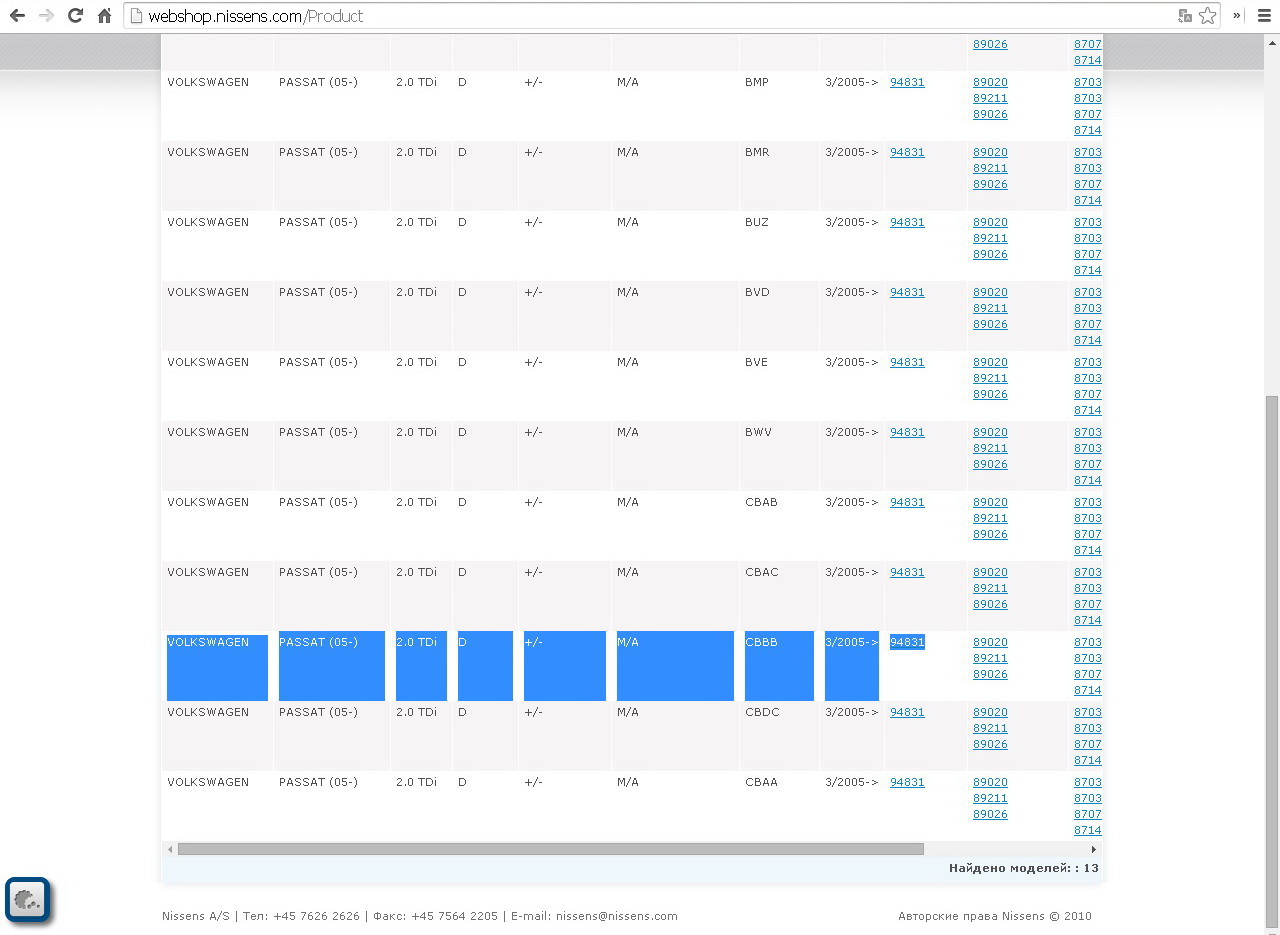Open link 94831 in the BVE row
This screenshot has width=1280, height=935.
coord(907,362)
